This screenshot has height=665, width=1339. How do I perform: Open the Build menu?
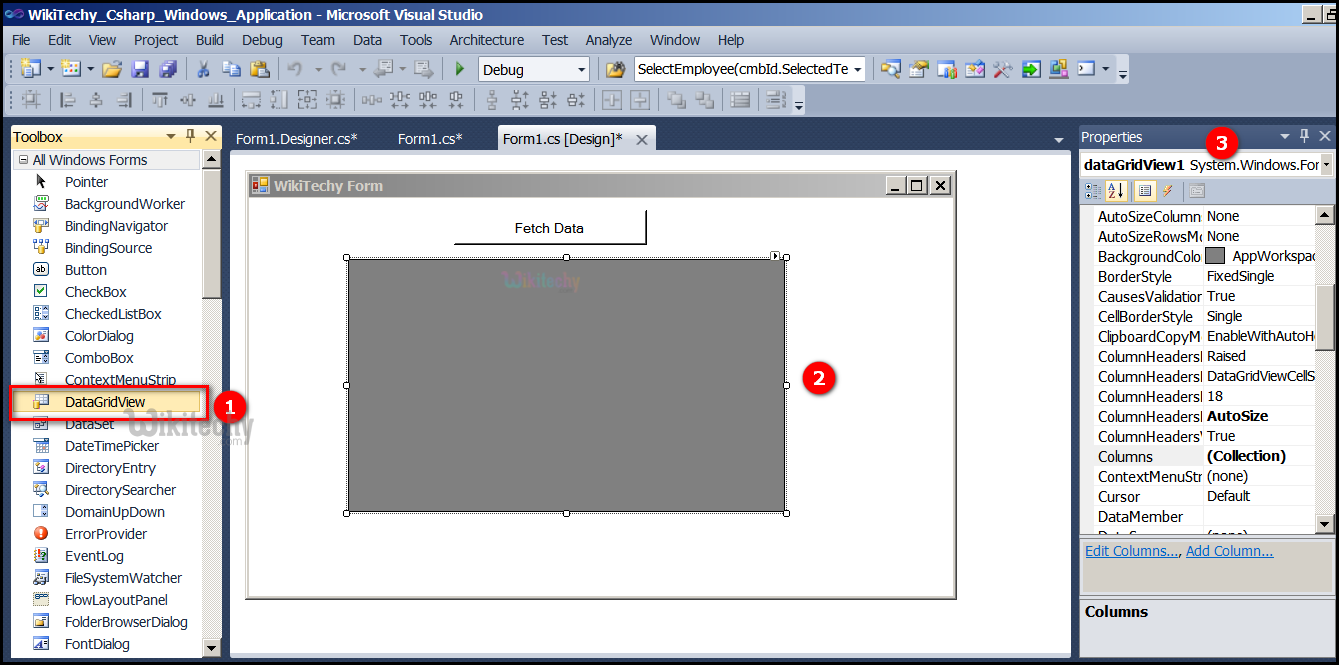[x=209, y=40]
